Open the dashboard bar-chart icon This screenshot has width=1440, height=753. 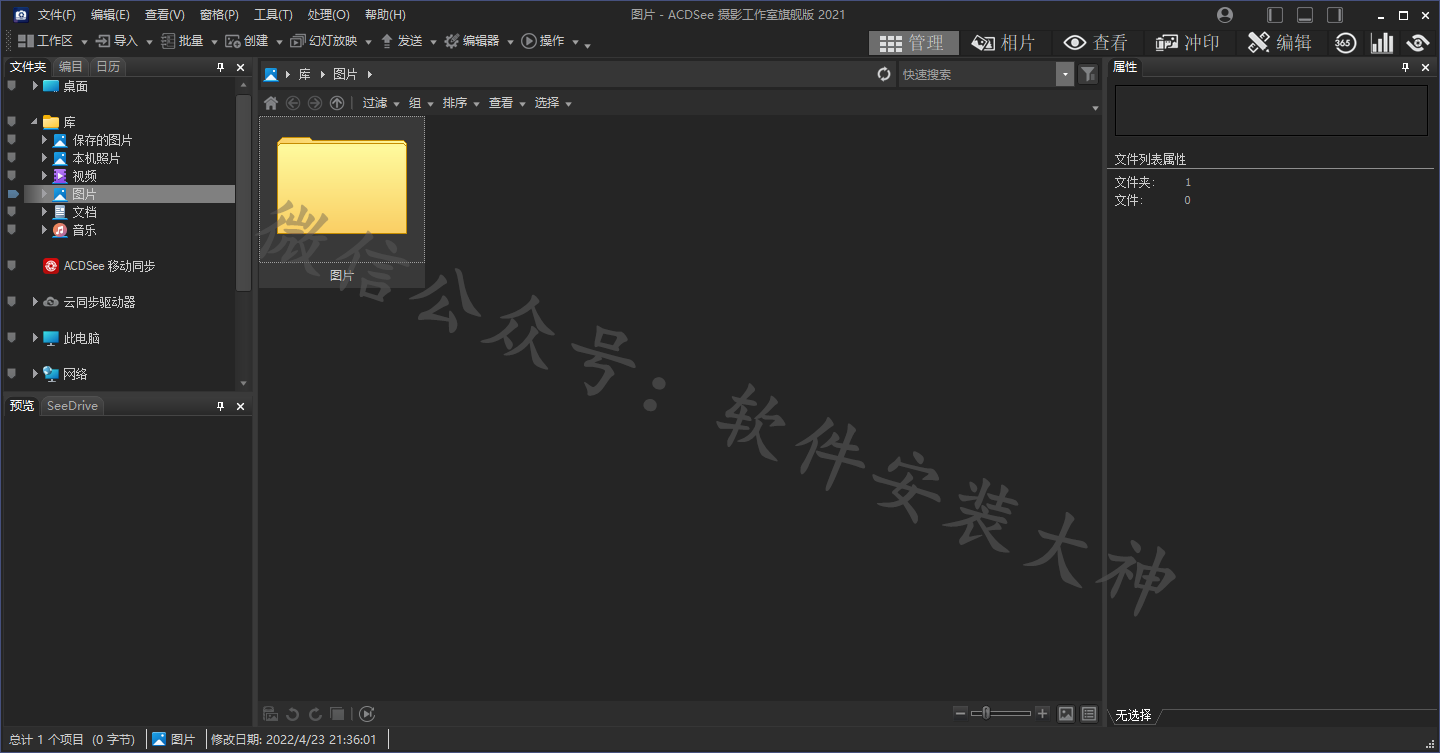click(1382, 42)
